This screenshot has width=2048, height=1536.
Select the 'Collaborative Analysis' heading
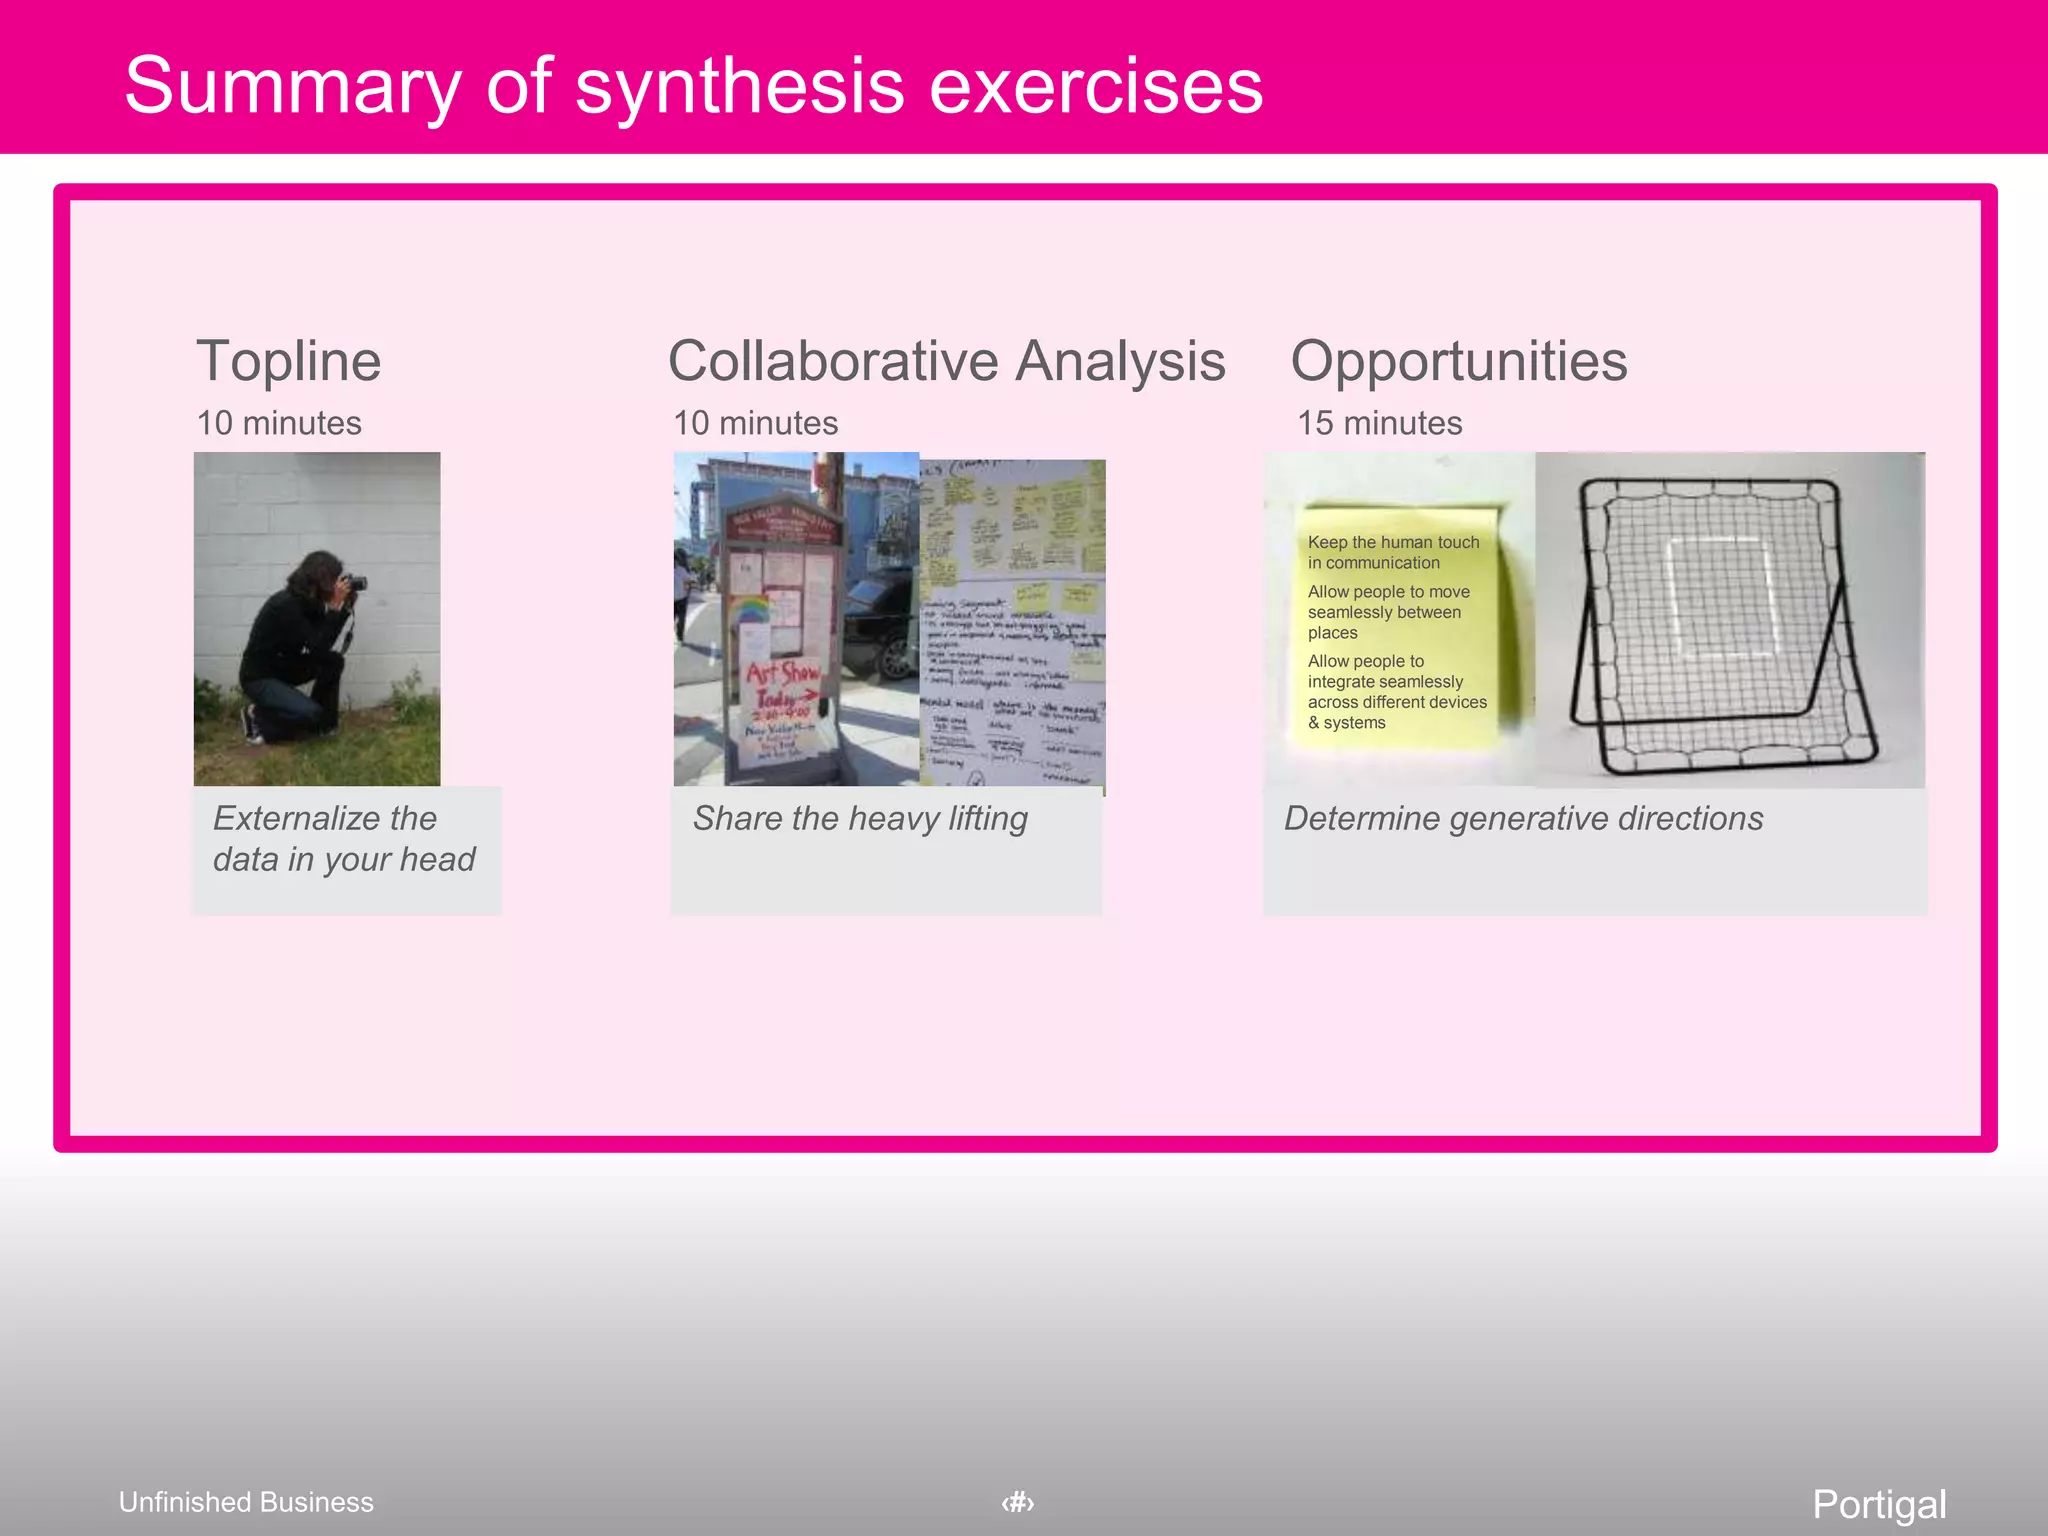pyautogui.click(x=946, y=361)
